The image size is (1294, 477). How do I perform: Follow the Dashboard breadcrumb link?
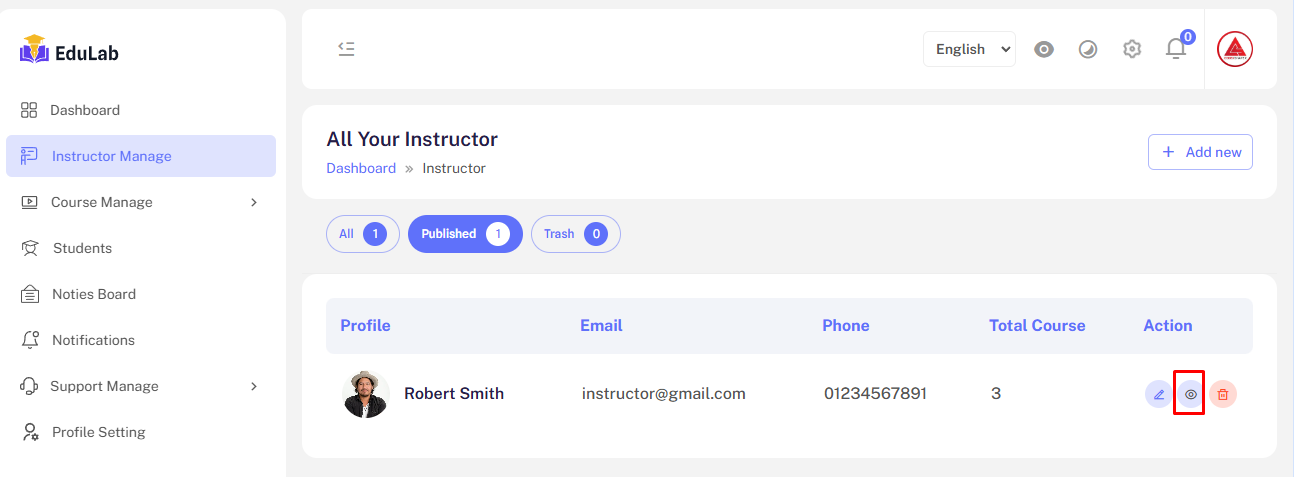click(x=361, y=168)
